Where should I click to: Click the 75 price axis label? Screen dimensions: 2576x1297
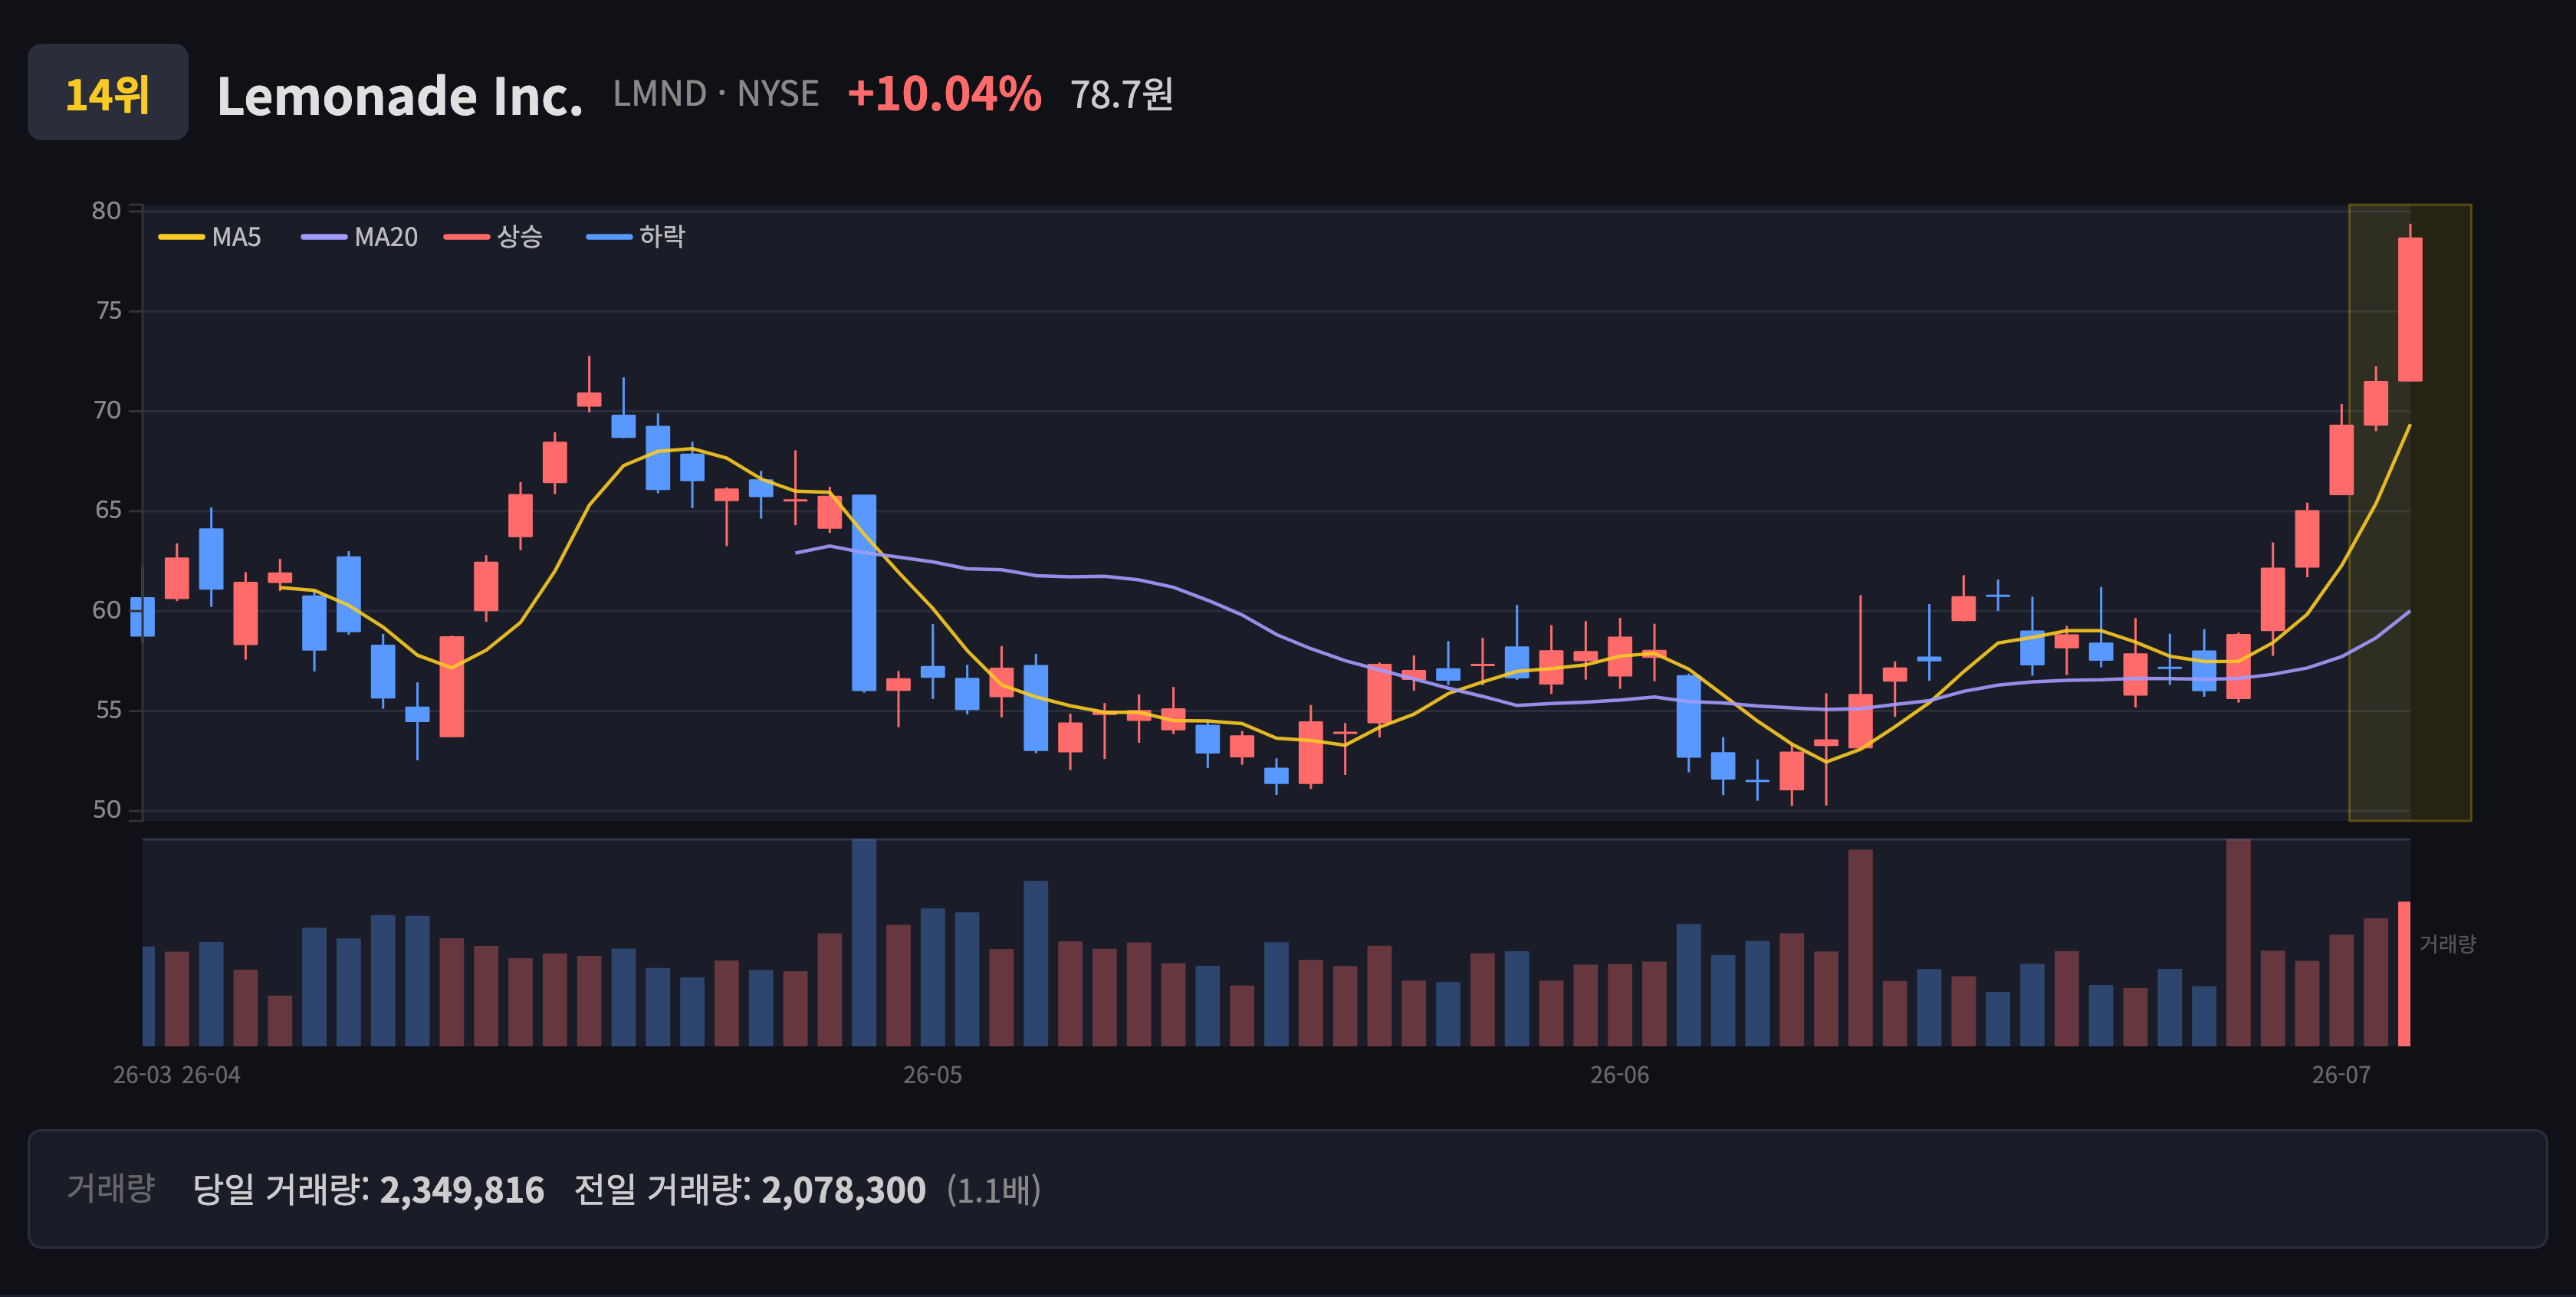click(x=108, y=311)
